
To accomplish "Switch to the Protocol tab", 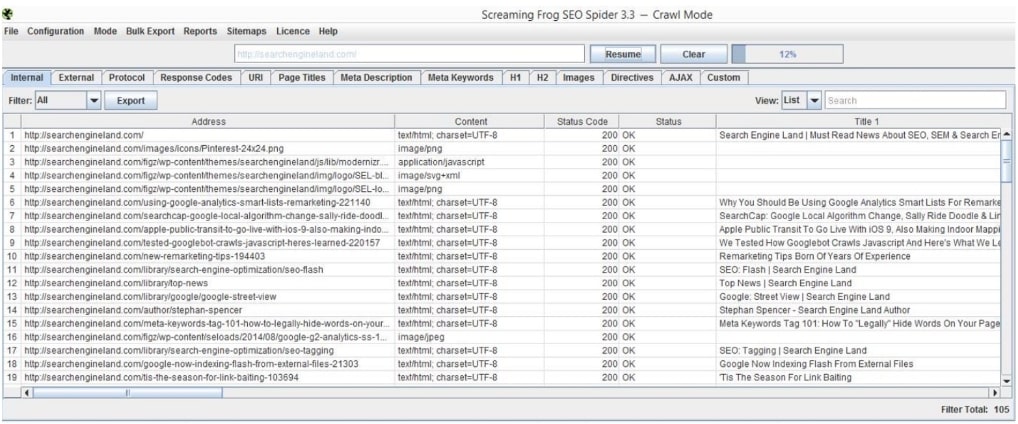I will (x=127, y=77).
